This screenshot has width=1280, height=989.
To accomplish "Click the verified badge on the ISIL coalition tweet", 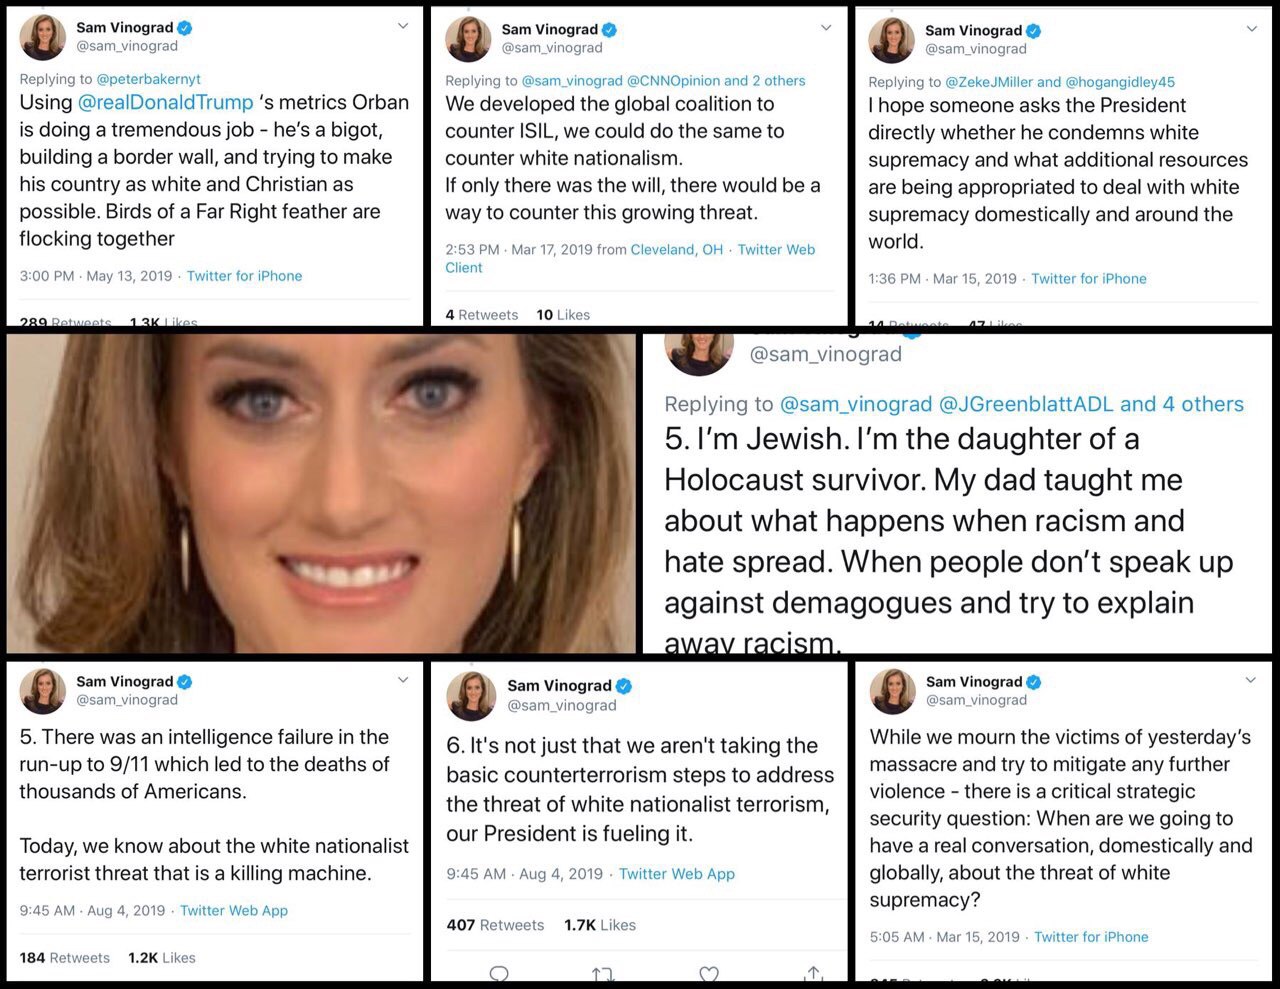I will click(609, 30).
